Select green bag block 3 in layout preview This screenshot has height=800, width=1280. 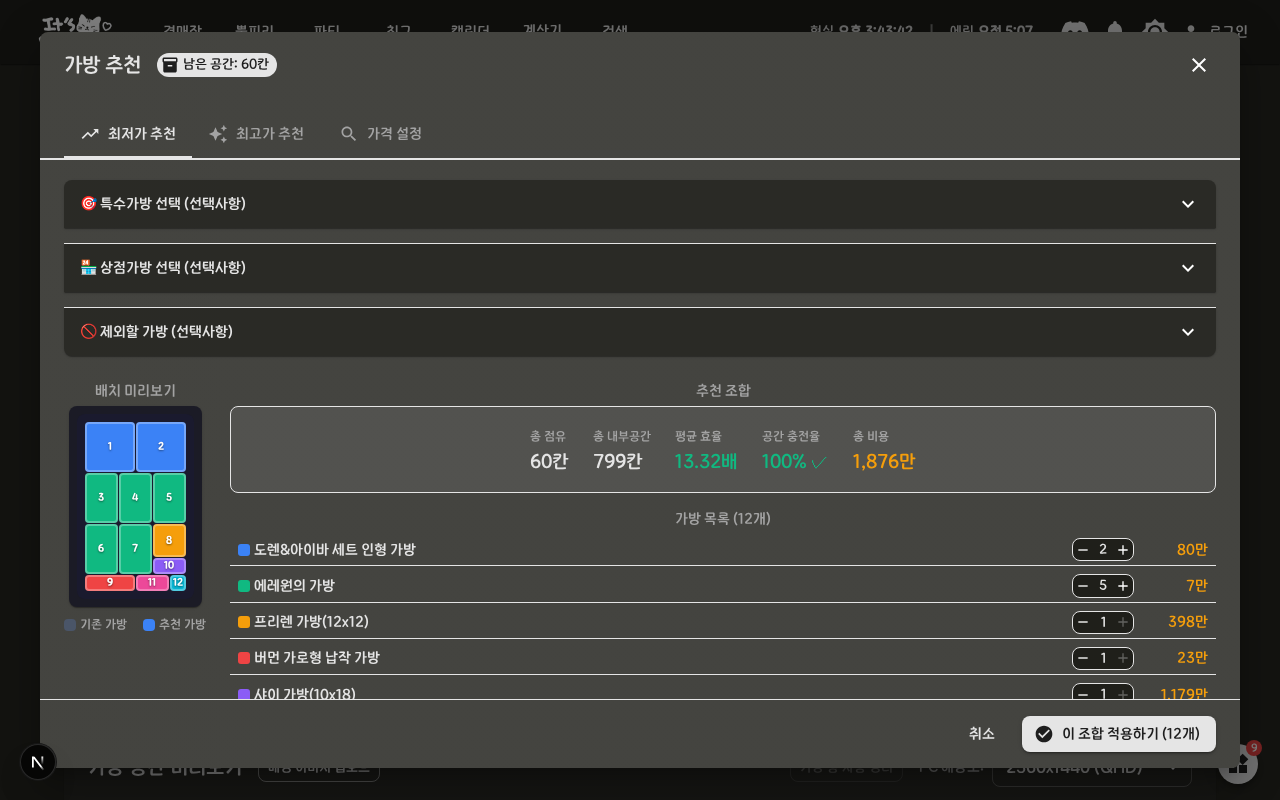coord(101,498)
